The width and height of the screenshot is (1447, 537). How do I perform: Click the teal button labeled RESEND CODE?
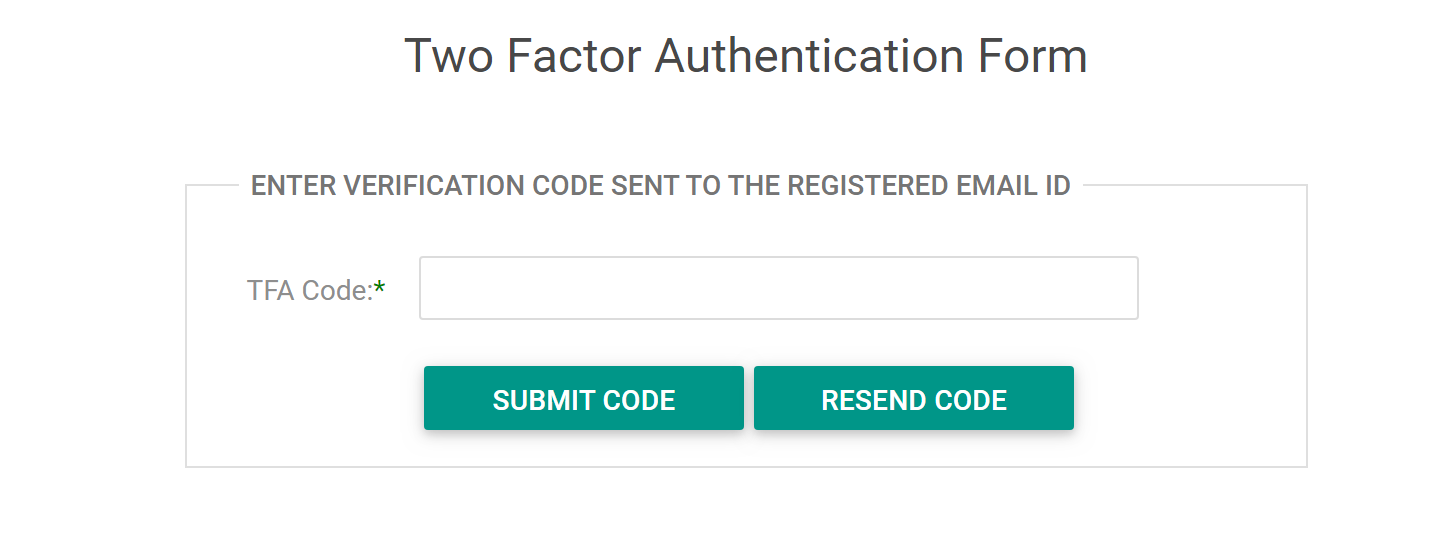click(913, 398)
